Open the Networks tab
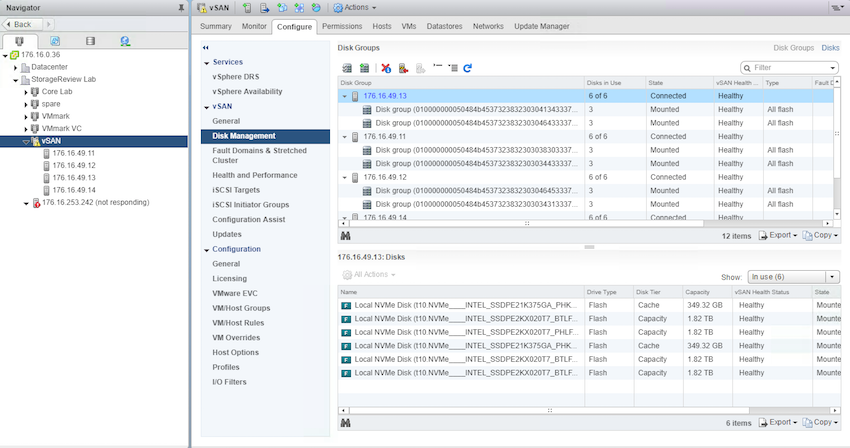Screen dimensions: 850x448 488,26
